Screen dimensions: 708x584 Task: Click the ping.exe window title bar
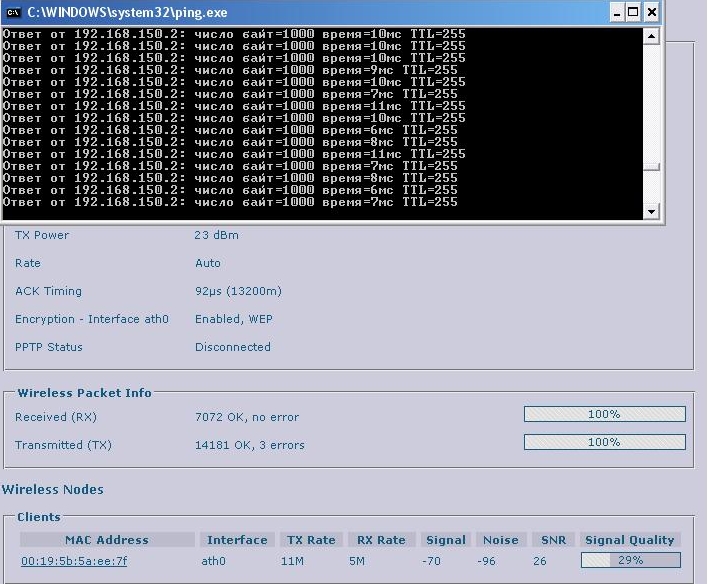point(300,13)
